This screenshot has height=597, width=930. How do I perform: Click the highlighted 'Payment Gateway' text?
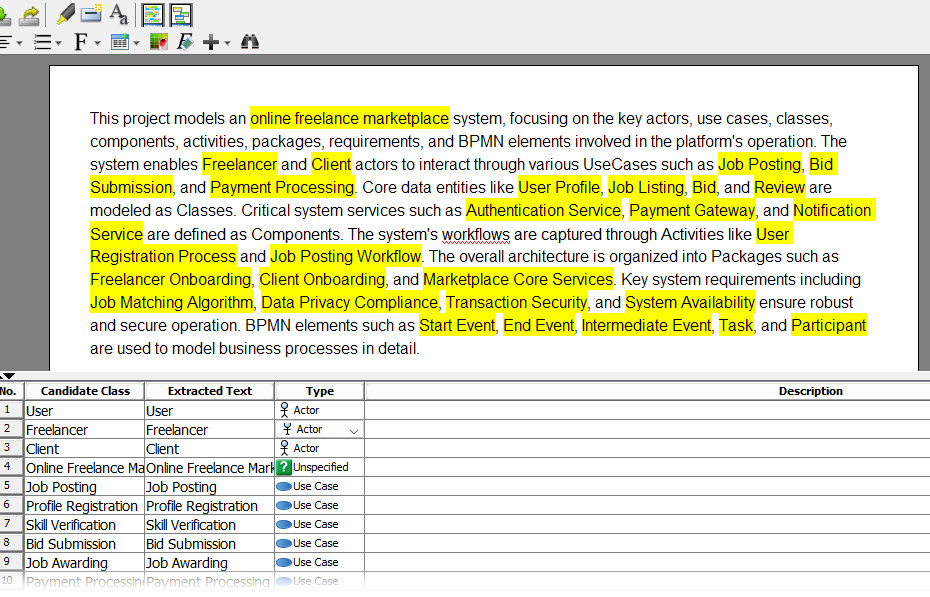(691, 210)
